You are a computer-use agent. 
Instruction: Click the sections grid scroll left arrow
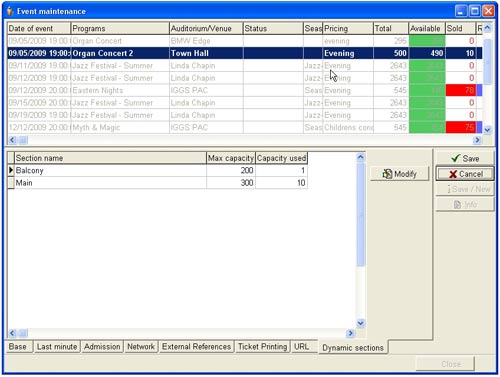(12, 333)
